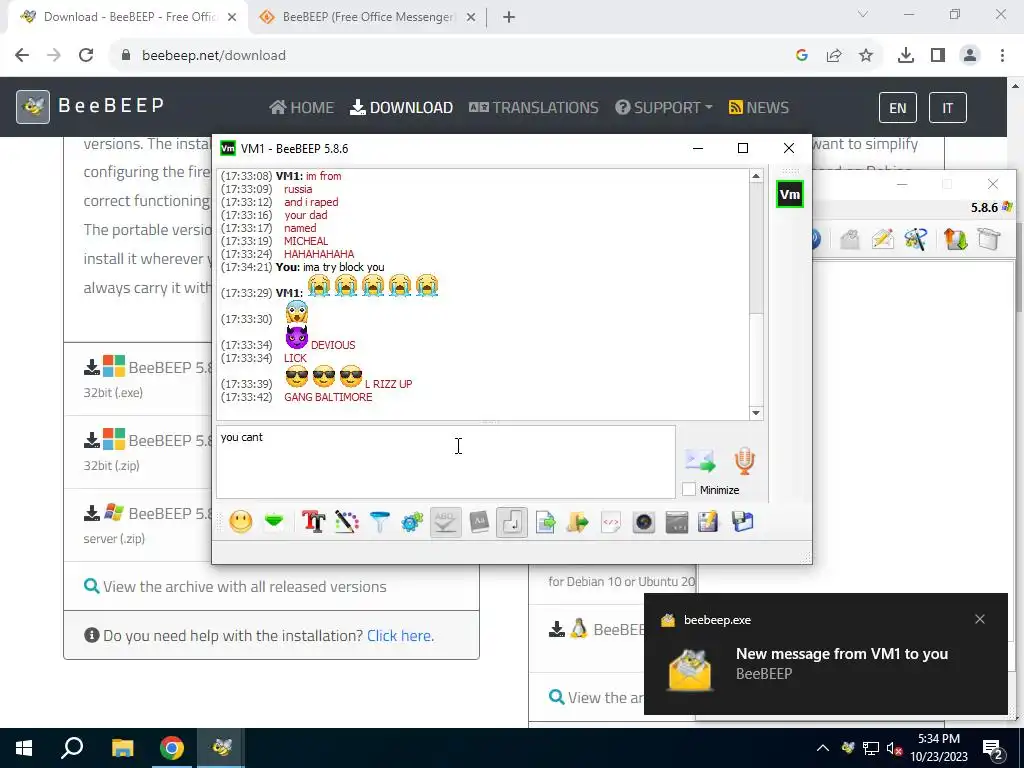Go back in browser history

(x=22, y=56)
